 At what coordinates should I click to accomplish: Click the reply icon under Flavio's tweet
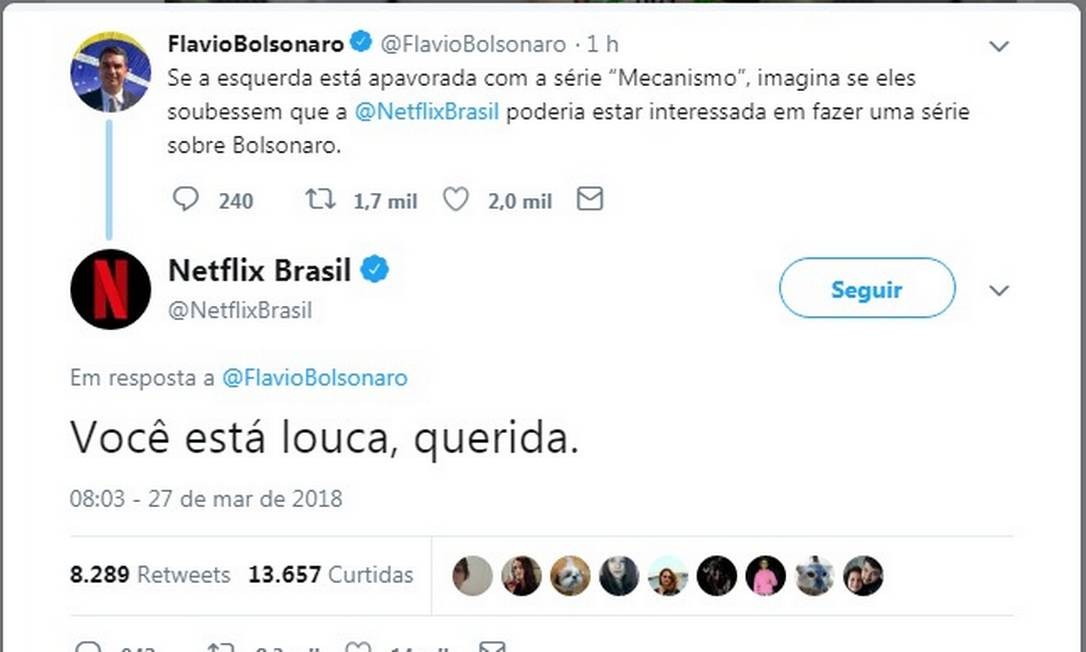186,200
